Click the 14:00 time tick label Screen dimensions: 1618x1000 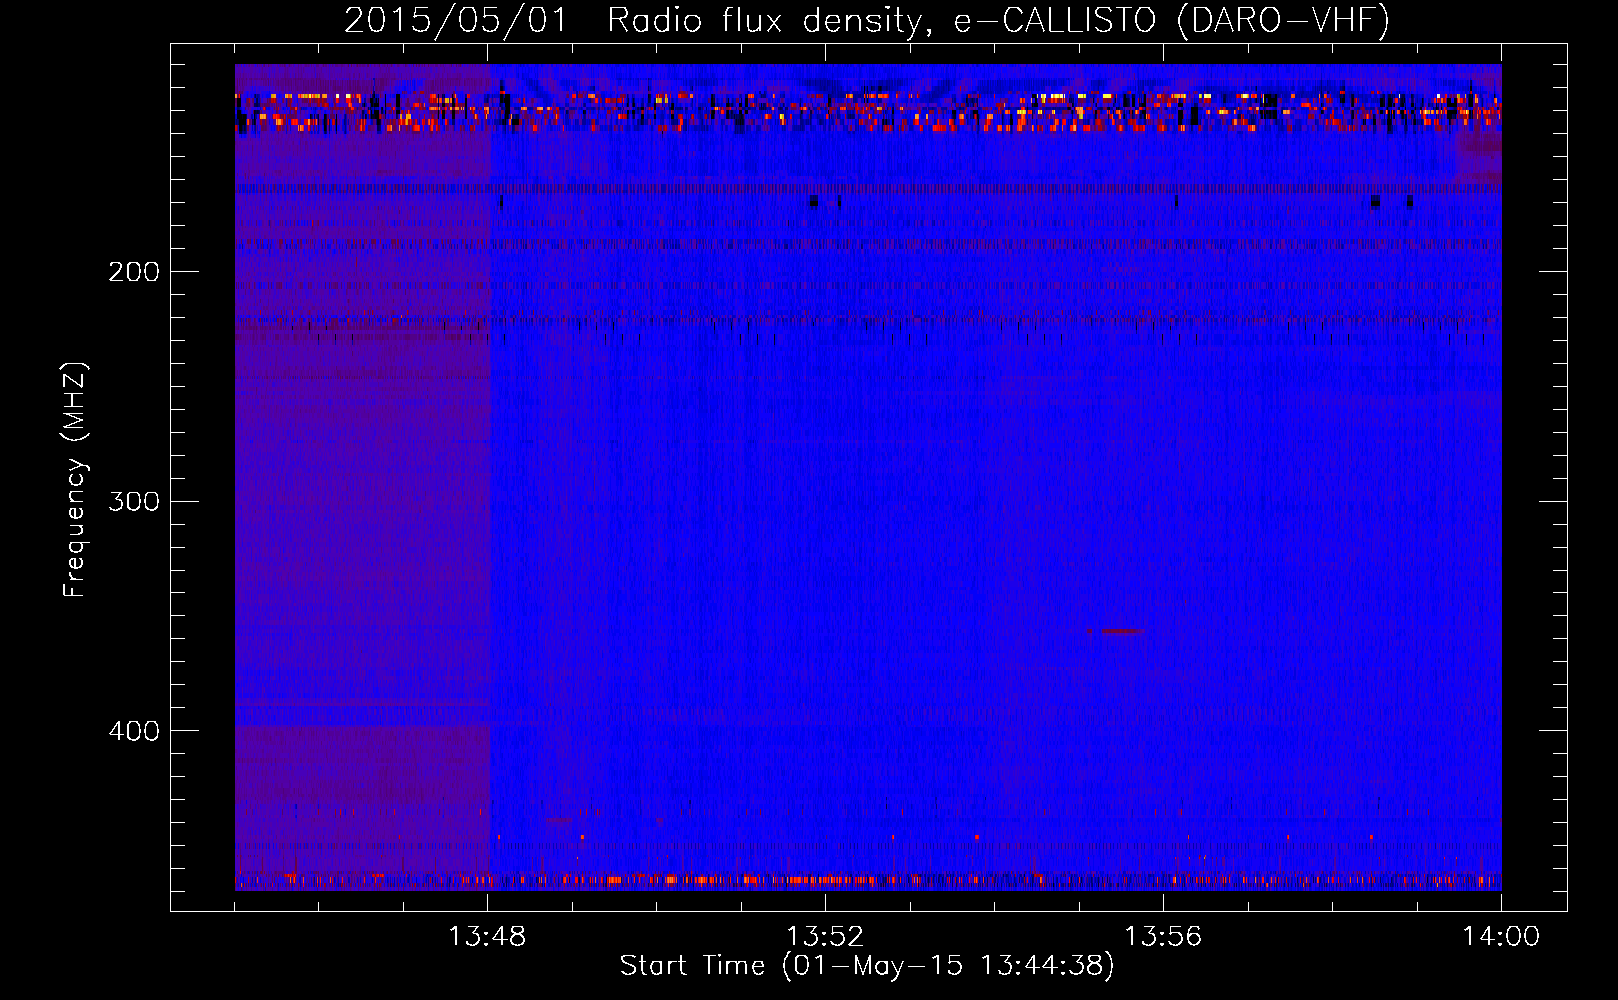(x=1501, y=937)
